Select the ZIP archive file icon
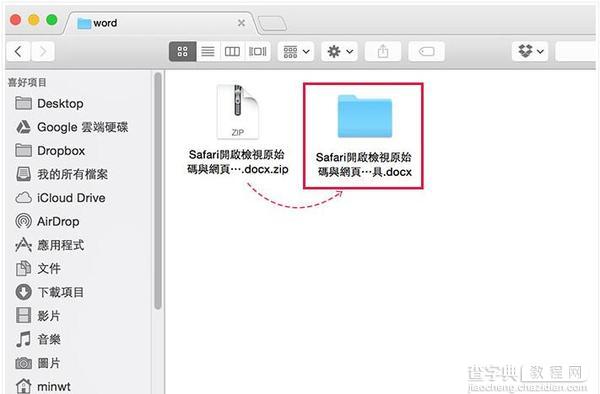This screenshot has height=394, width=600. [238, 112]
